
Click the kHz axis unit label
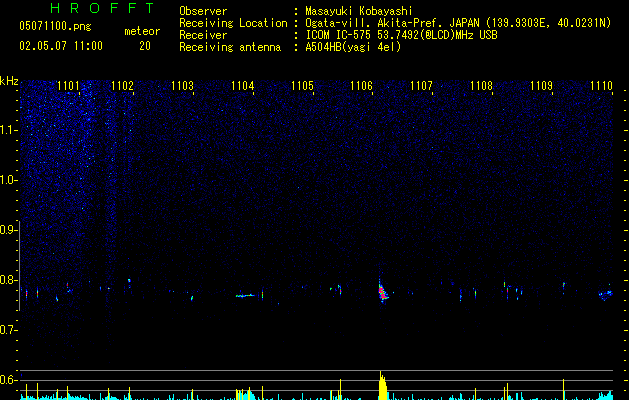[x=9, y=81]
